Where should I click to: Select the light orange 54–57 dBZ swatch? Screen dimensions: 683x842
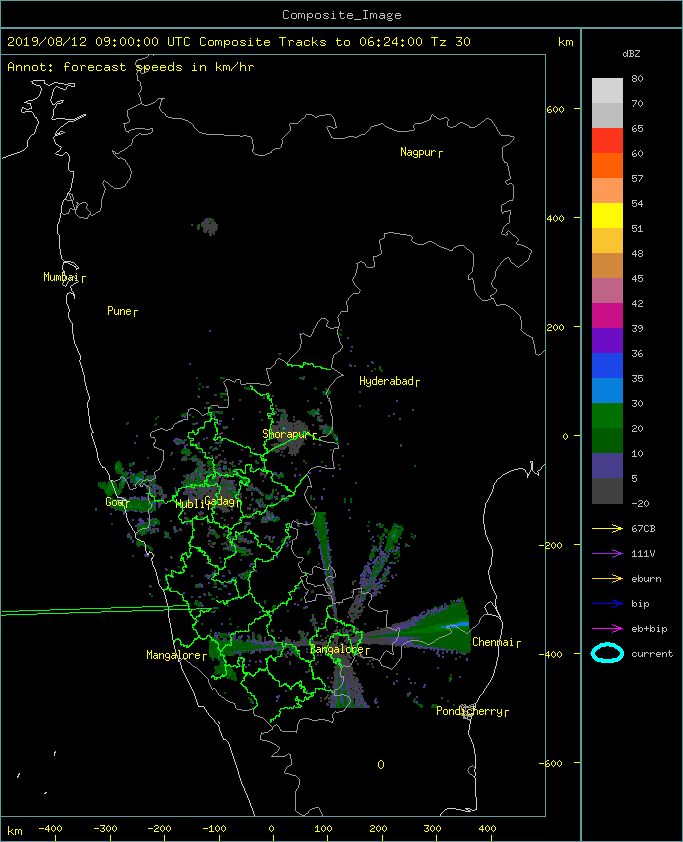point(607,191)
